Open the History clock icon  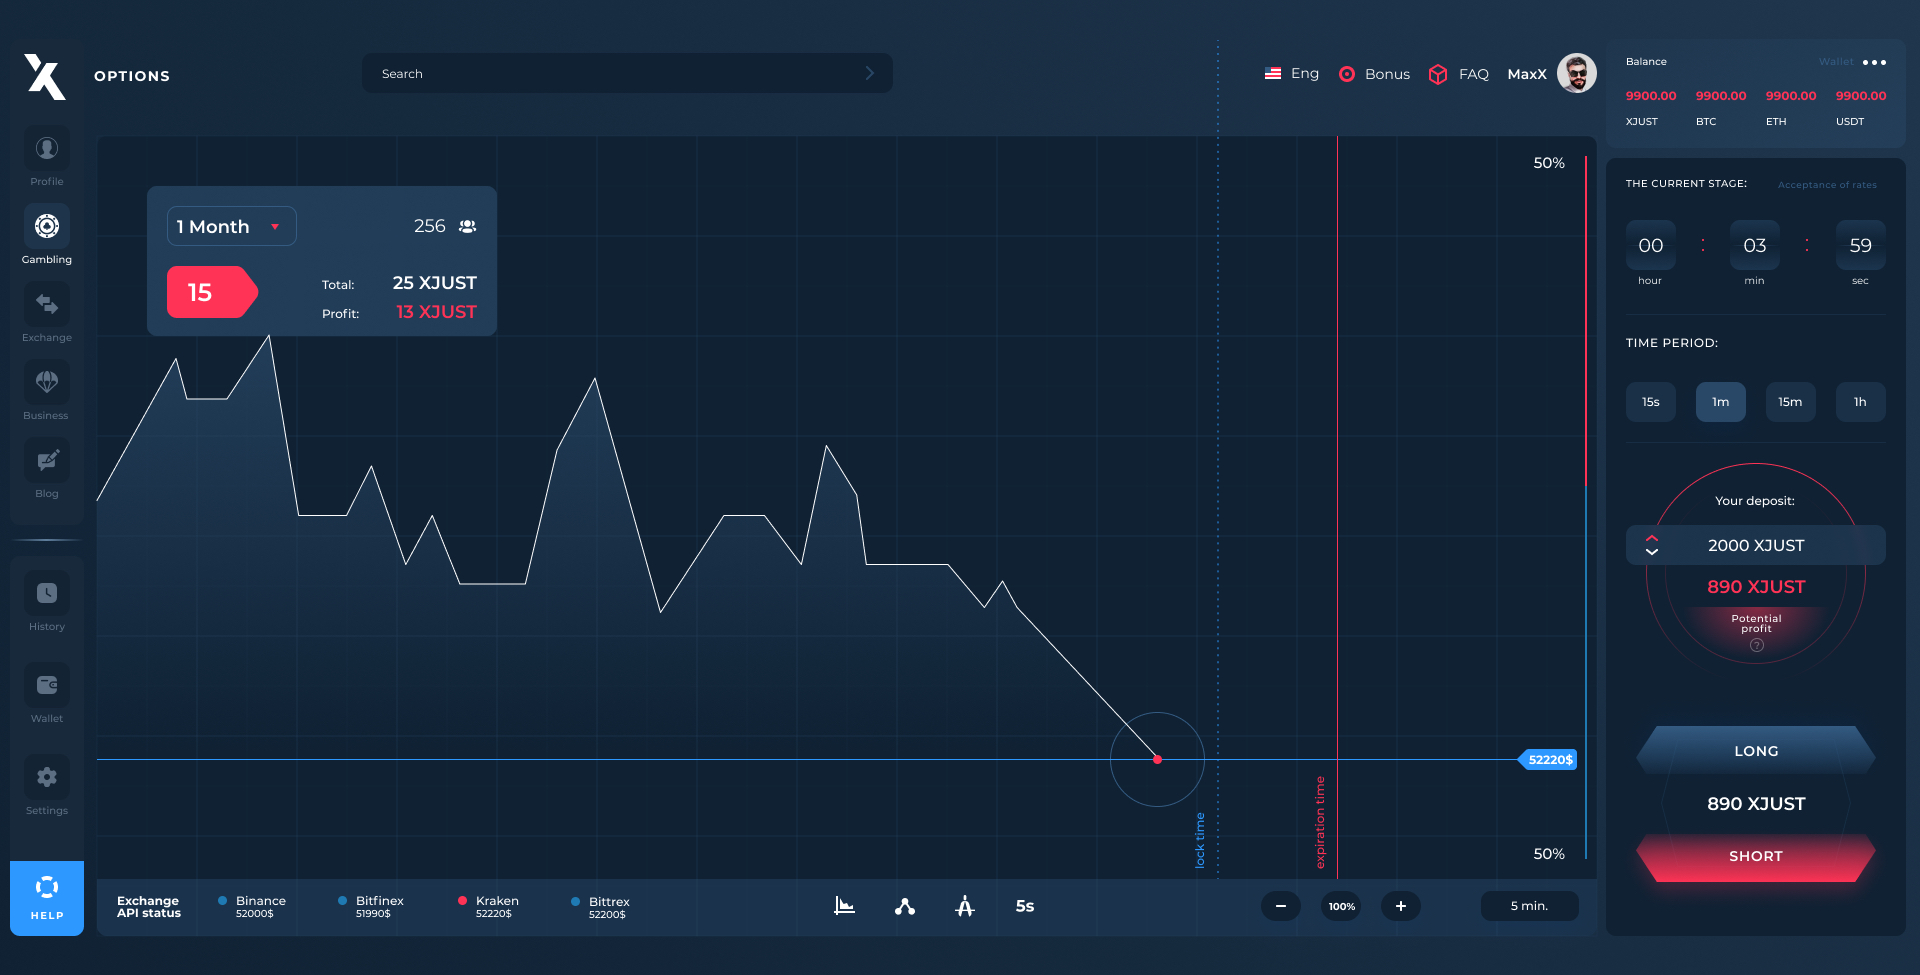pyautogui.click(x=47, y=594)
